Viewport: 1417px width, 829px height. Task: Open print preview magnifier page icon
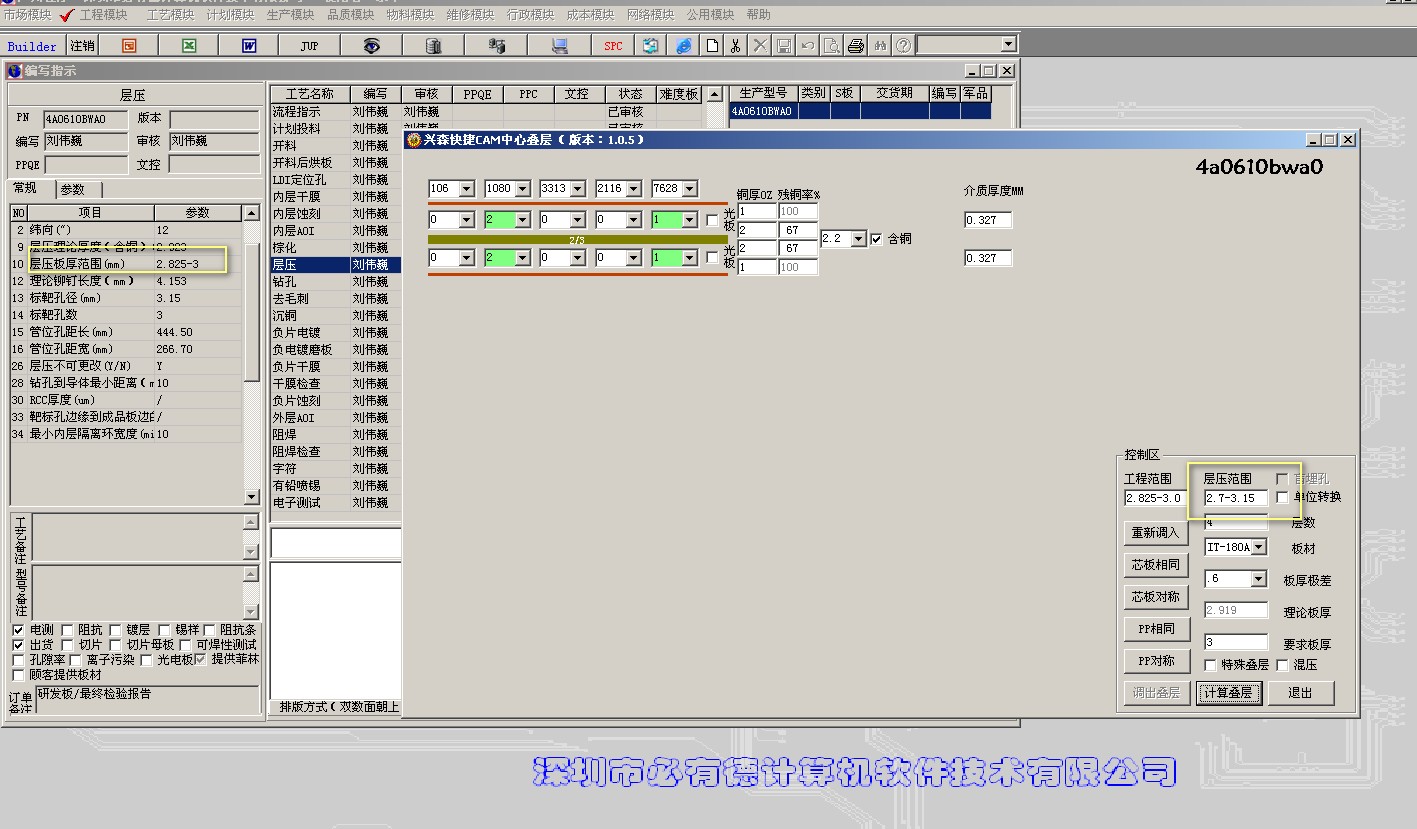(x=832, y=46)
